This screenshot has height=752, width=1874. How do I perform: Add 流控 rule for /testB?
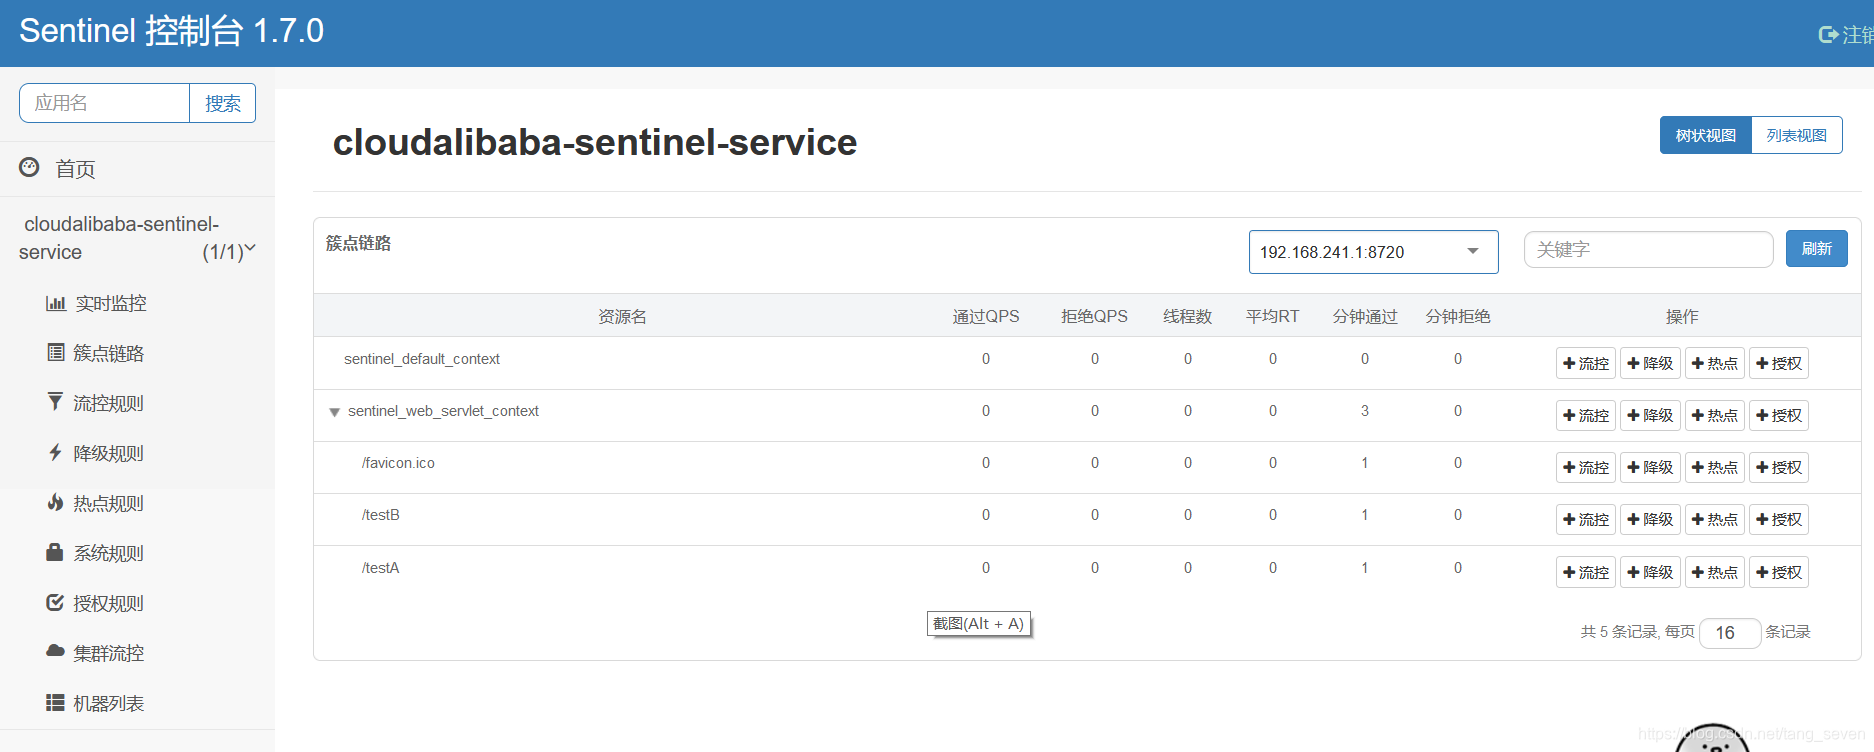1586,519
